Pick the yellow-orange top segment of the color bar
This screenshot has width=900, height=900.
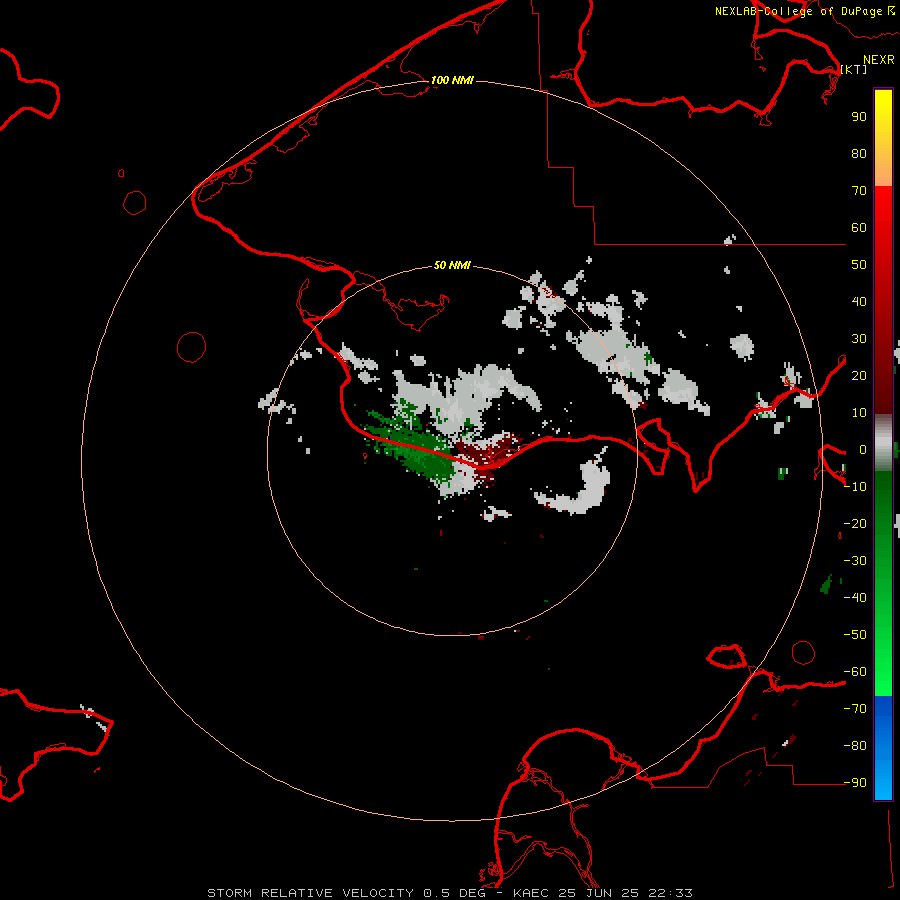(883, 138)
